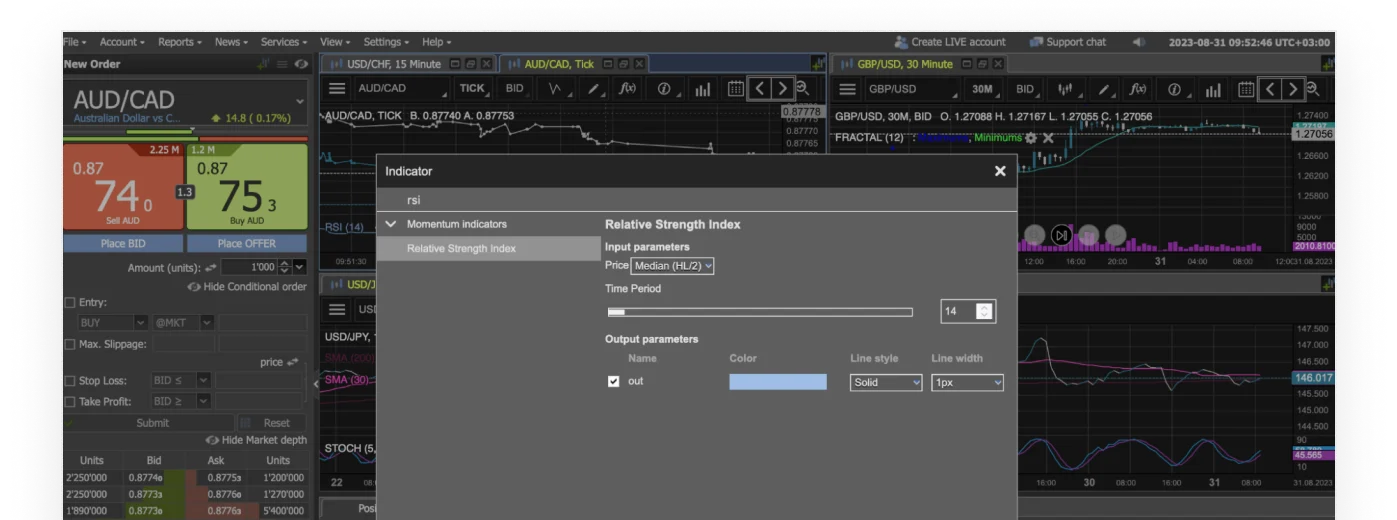The image size is (1397, 520).
Task: Open the Line style Solid dropdown
Action: pyautogui.click(x=885, y=382)
